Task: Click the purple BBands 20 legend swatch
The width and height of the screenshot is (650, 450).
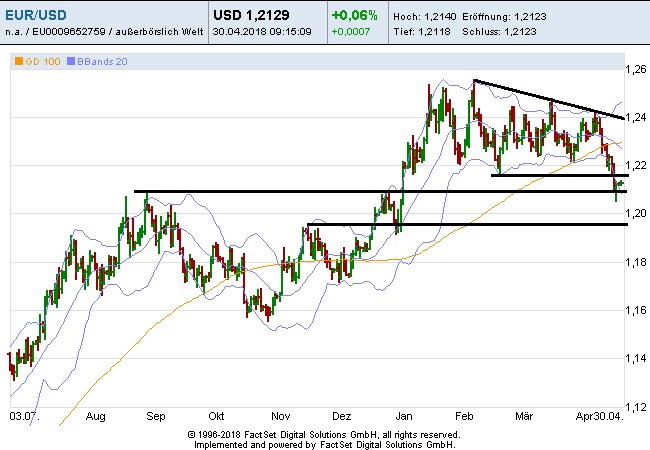Action: tap(71, 61)
